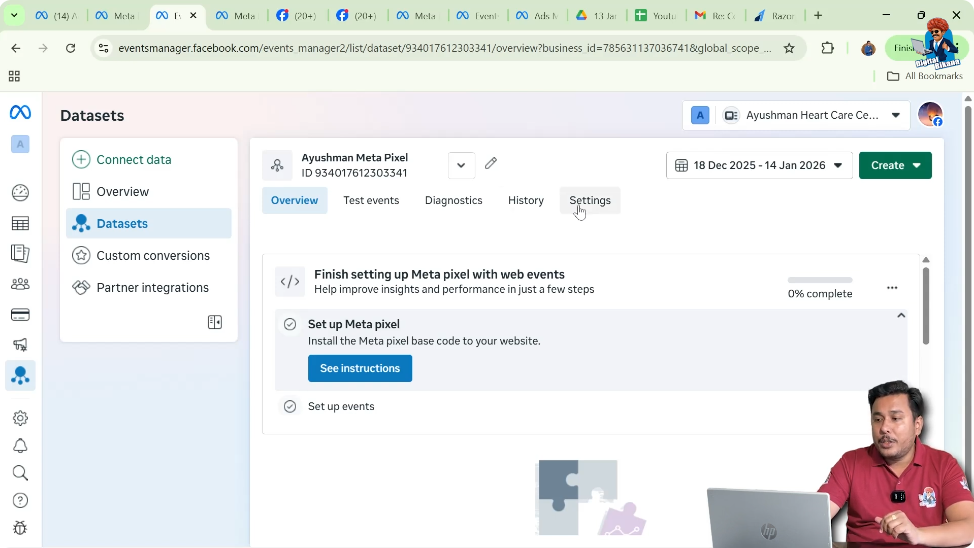Open the pages document icon in left rail
Viewport: 974px width, 548px height.
pos(20,253)
